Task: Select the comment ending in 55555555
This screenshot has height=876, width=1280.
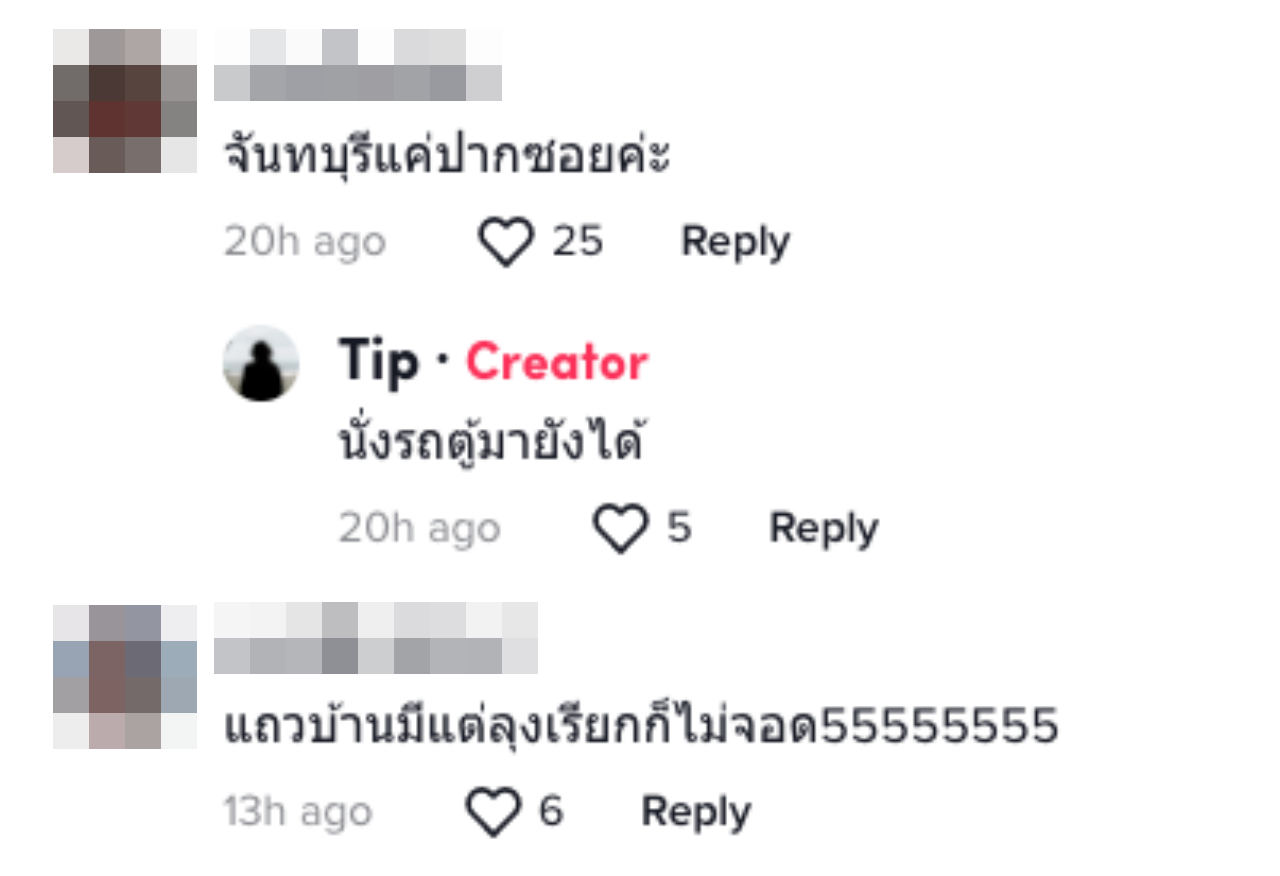Action: pos(641,726)
